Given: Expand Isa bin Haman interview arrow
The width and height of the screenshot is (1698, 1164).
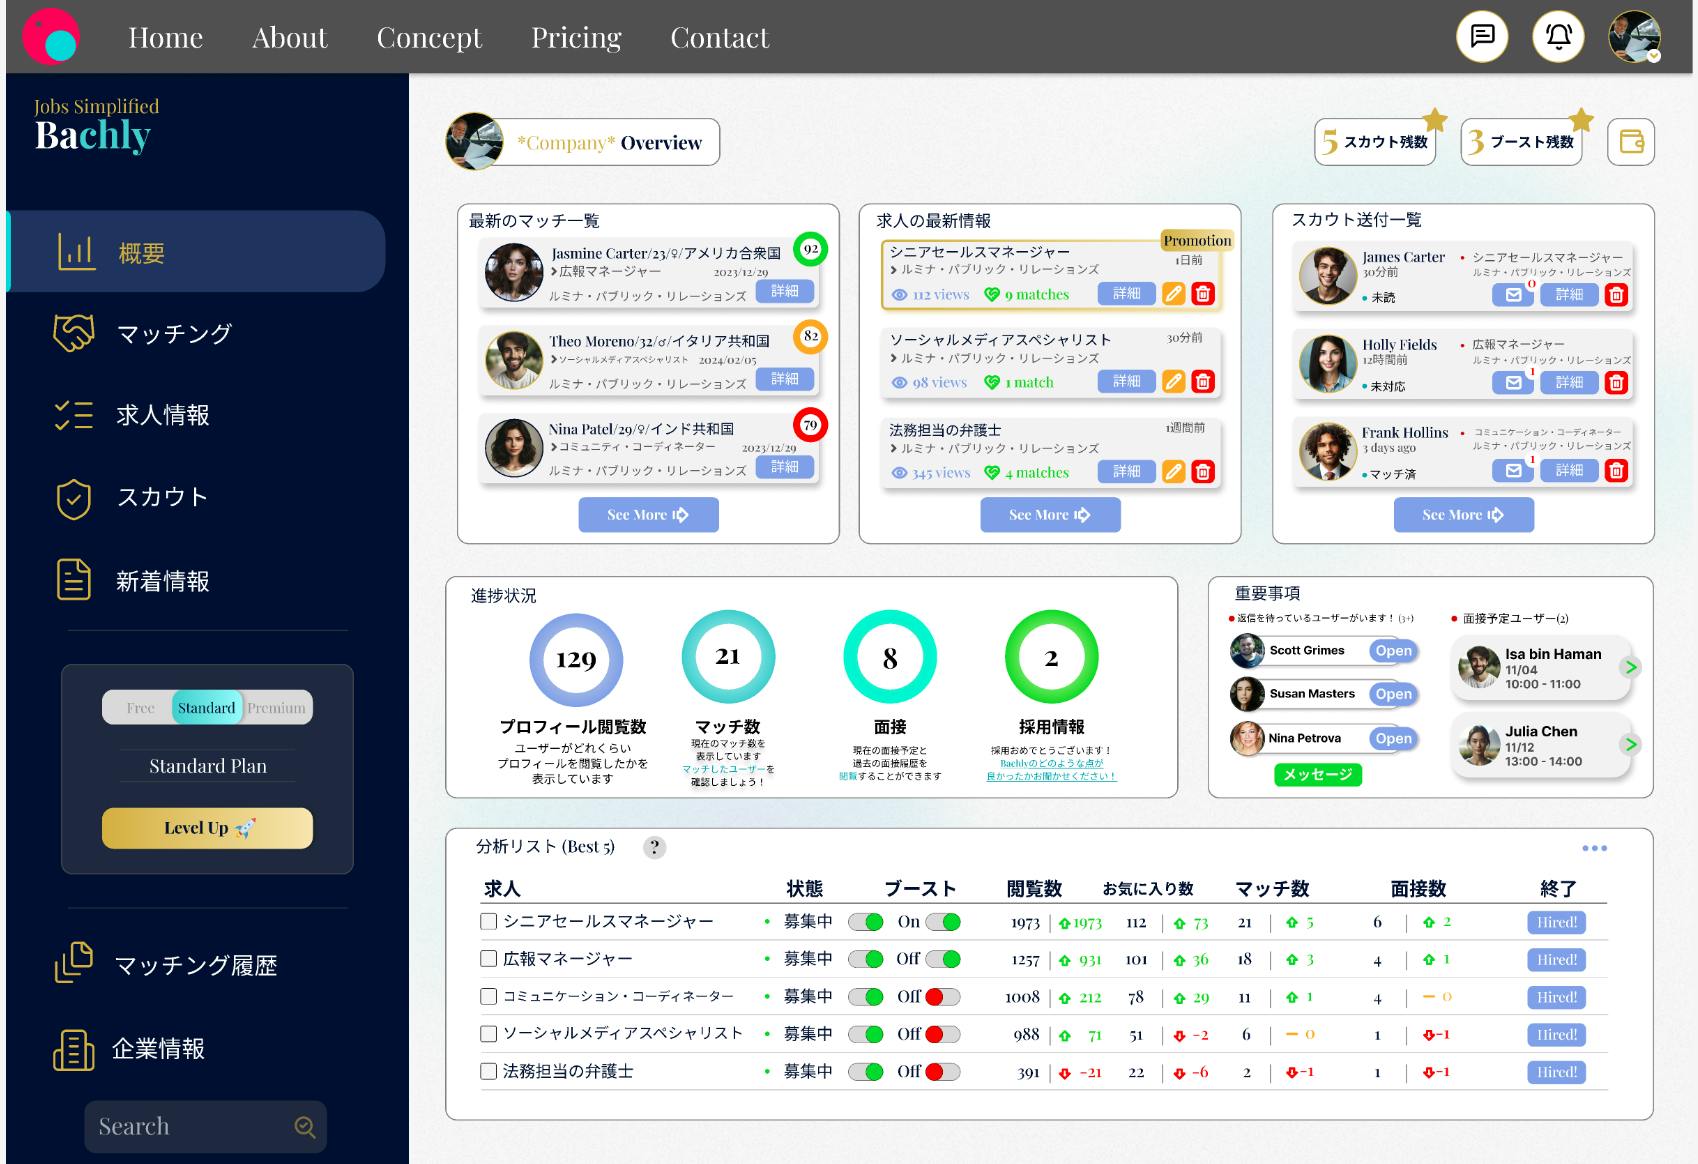Looking at the screenshot, I should pyautogui.click(x=1631, y=667).
